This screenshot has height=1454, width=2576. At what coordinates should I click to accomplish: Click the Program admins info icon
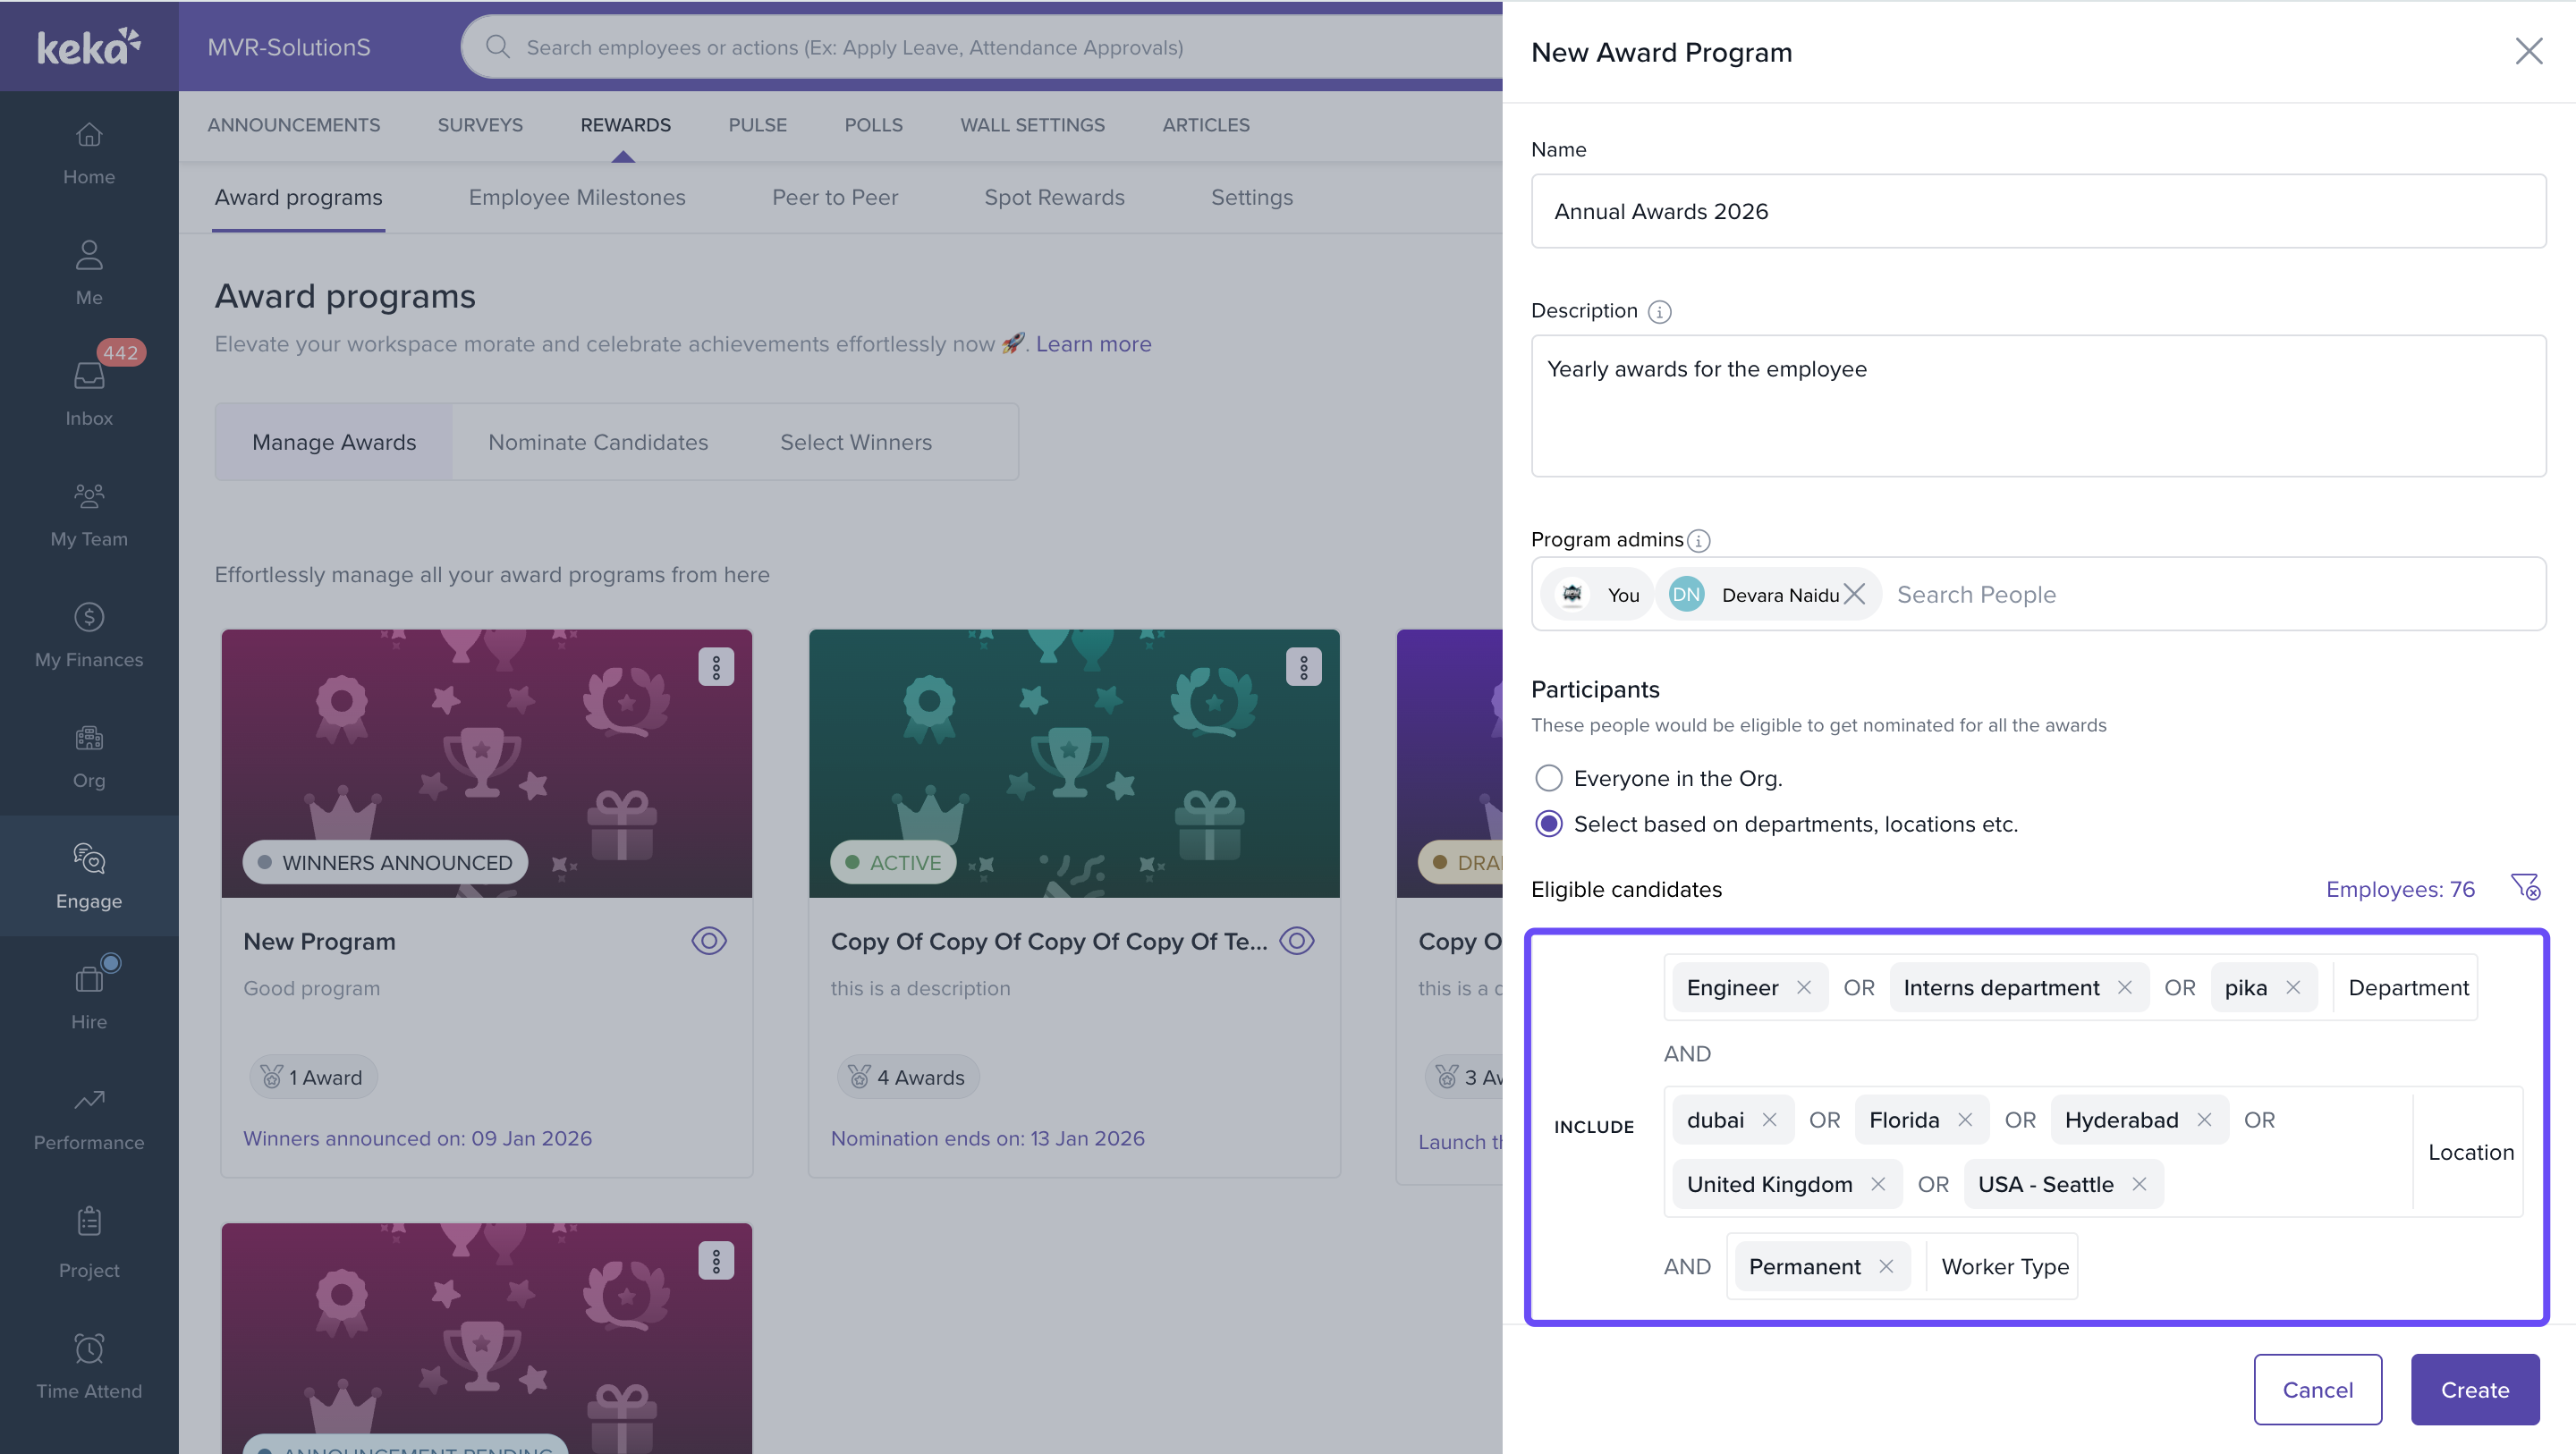(x=1698, y=540)
